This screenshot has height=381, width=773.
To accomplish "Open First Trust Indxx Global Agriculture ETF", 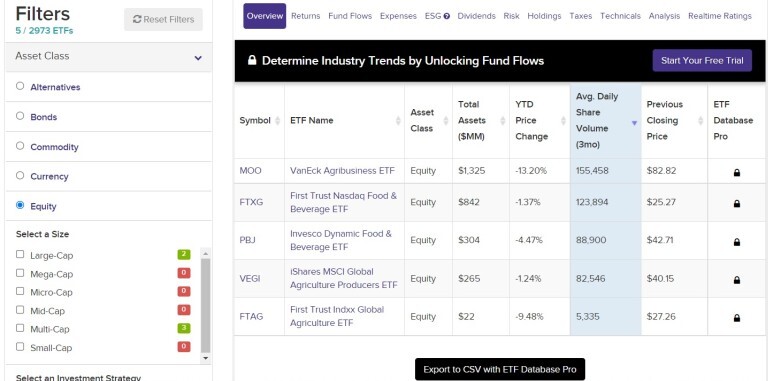I will coord(337,316).
